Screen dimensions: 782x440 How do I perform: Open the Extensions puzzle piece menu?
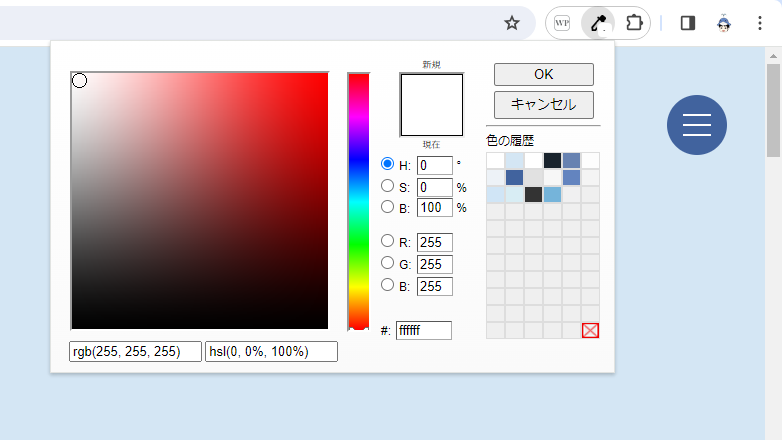(x=634, y=23)
